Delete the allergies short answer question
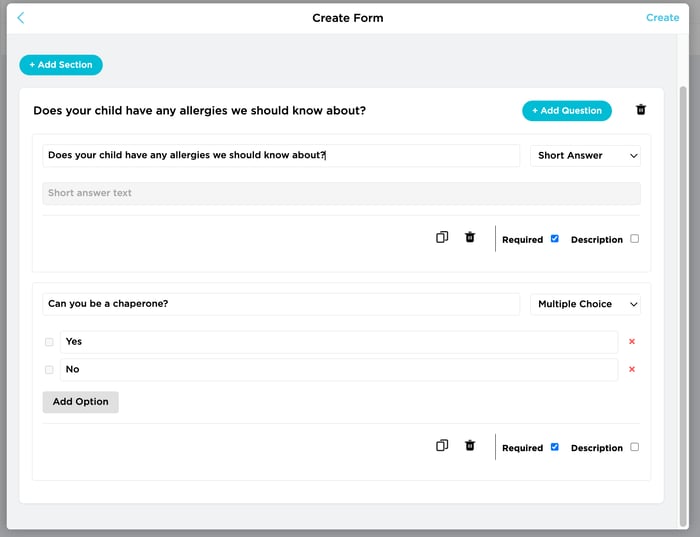This screenshot has height=537, width=700. tap(470, 237)
